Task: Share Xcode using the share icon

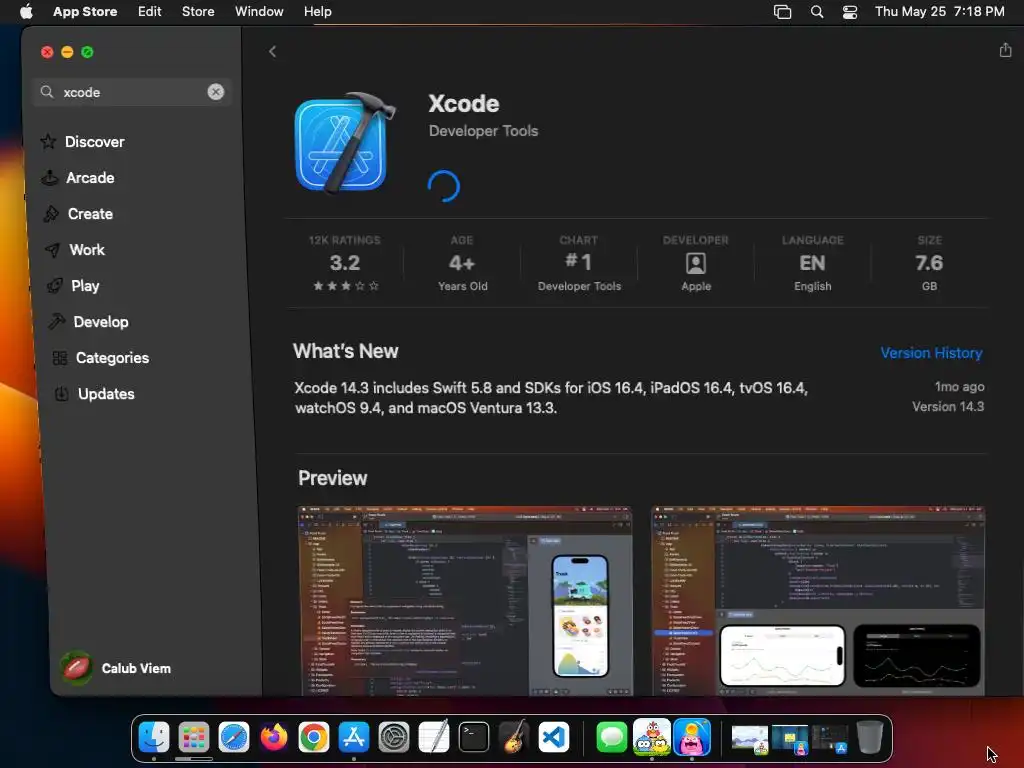Action: [1005, 50]
